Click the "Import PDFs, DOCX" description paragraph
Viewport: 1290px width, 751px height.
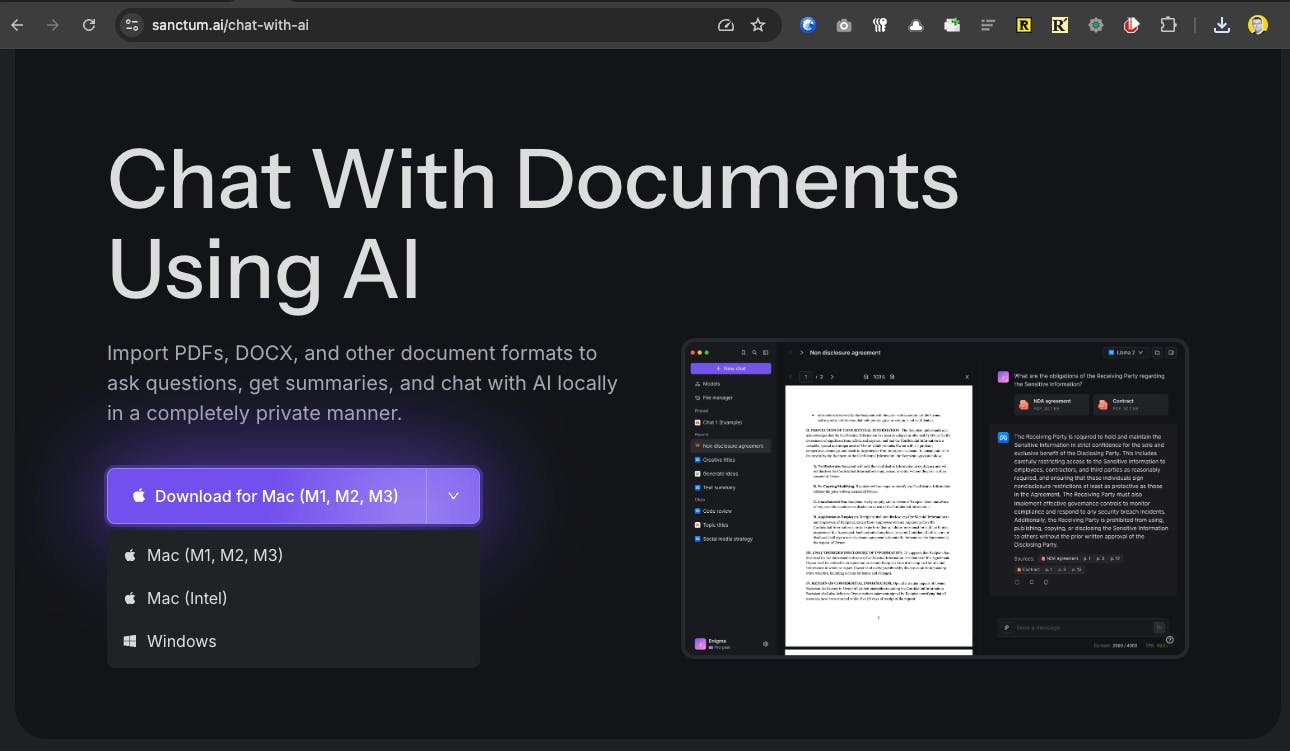pos(362,383)
